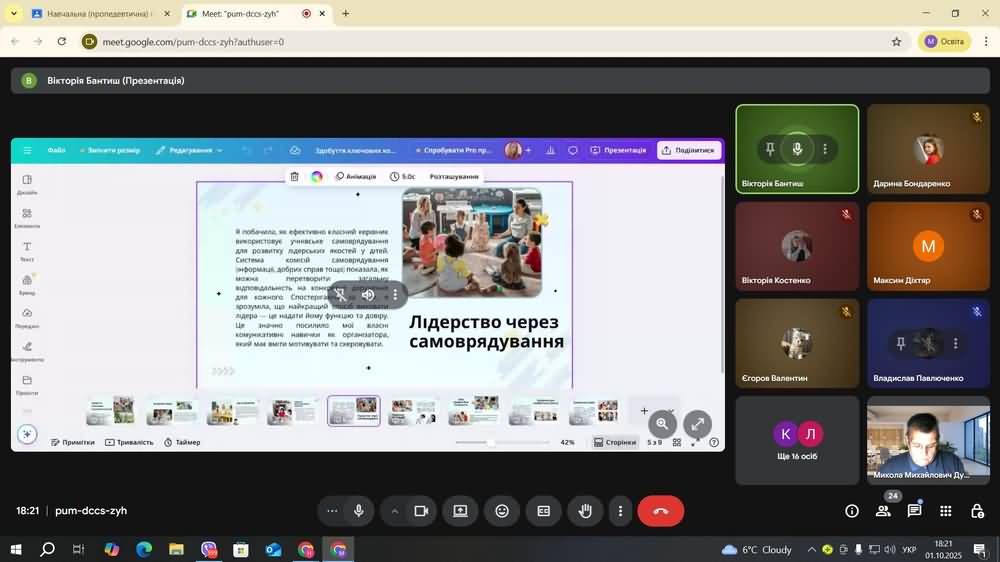Click the raise hand icon
Viewport: 1000px width, 562px height.
click(585, 511)
